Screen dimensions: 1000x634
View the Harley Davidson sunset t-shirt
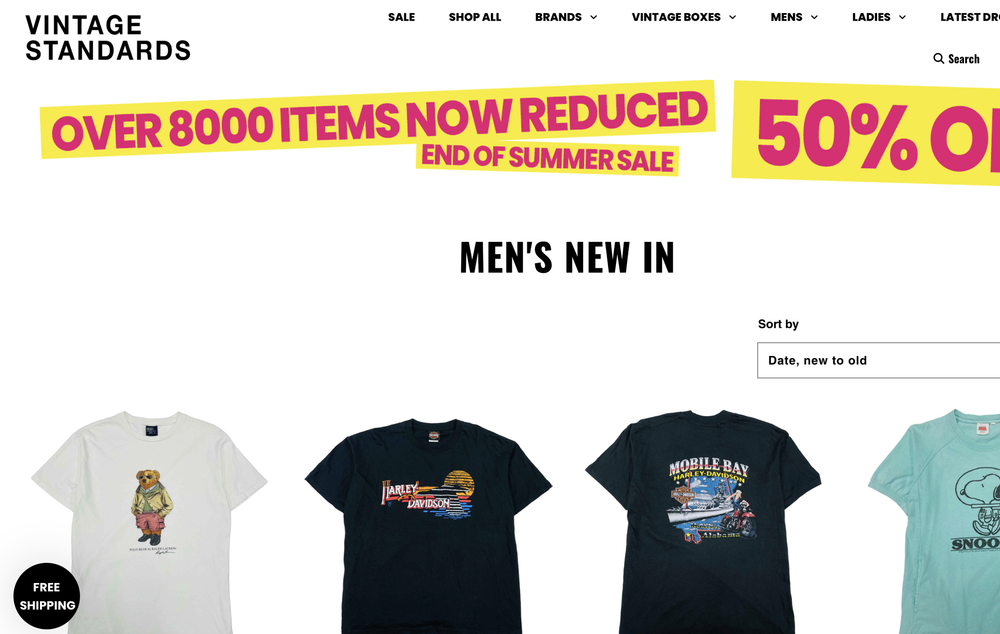point(428,526)
